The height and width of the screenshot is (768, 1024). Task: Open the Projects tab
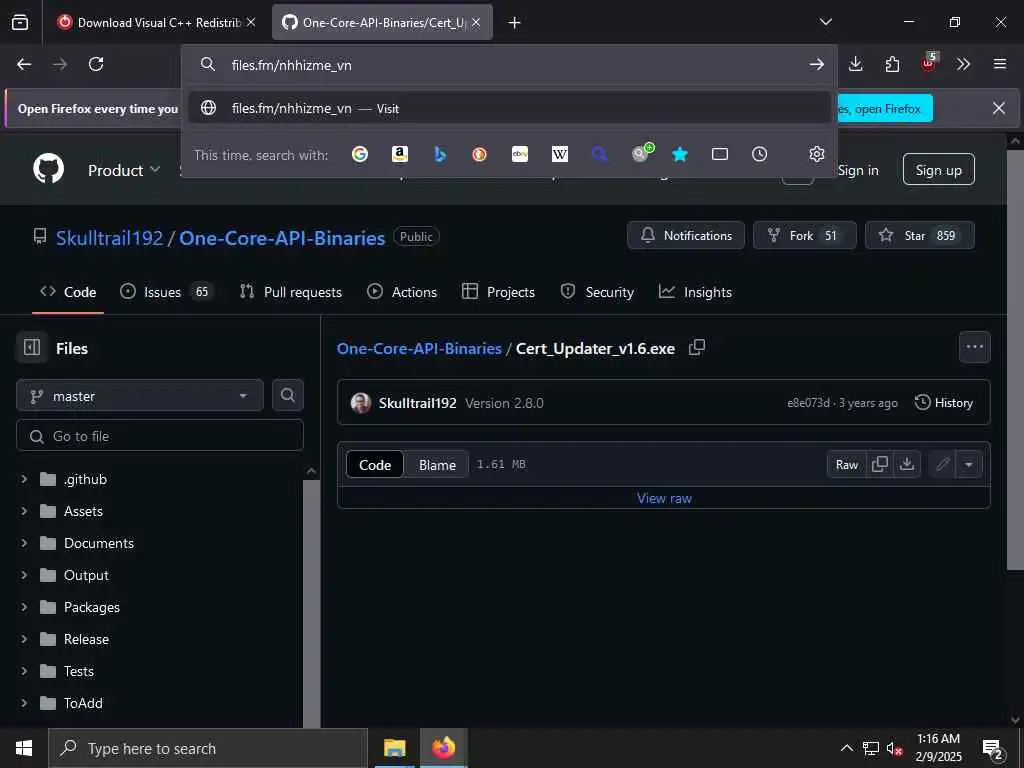coord(498,292)
